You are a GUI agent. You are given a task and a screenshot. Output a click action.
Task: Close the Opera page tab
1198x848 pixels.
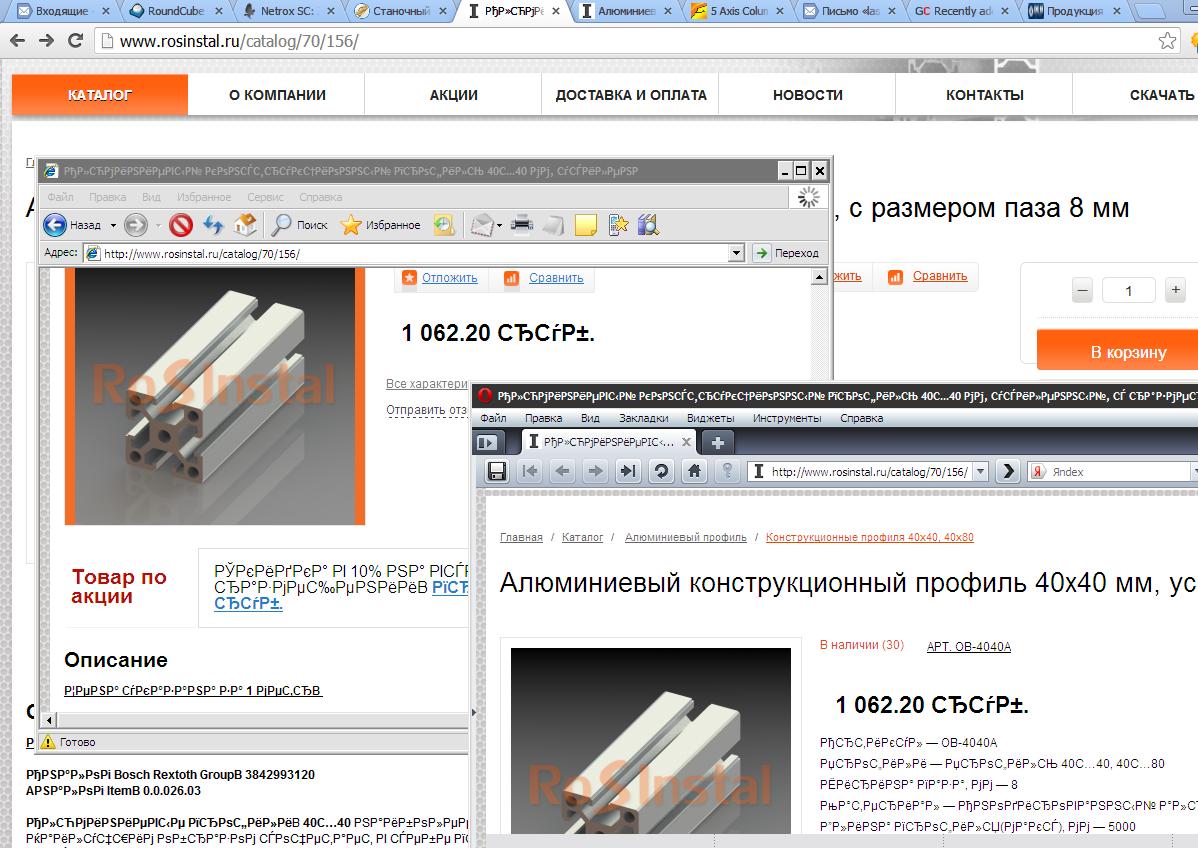click(686, 442)
